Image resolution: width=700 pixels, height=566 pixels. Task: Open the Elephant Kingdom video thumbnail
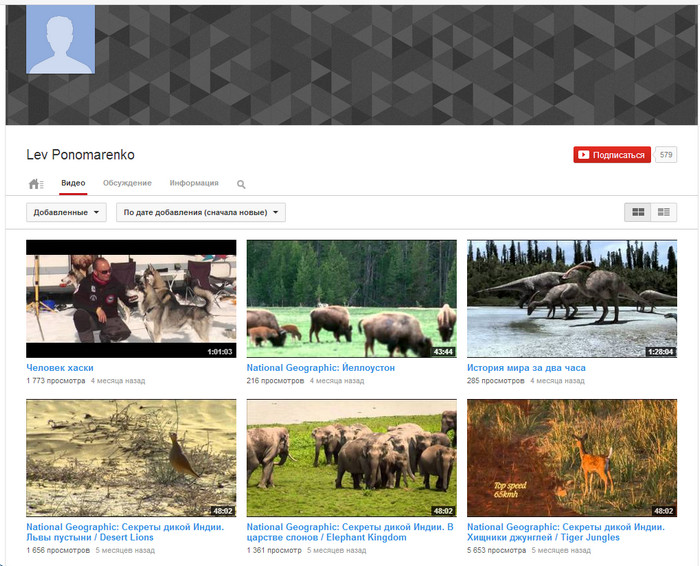pos(352,458)
